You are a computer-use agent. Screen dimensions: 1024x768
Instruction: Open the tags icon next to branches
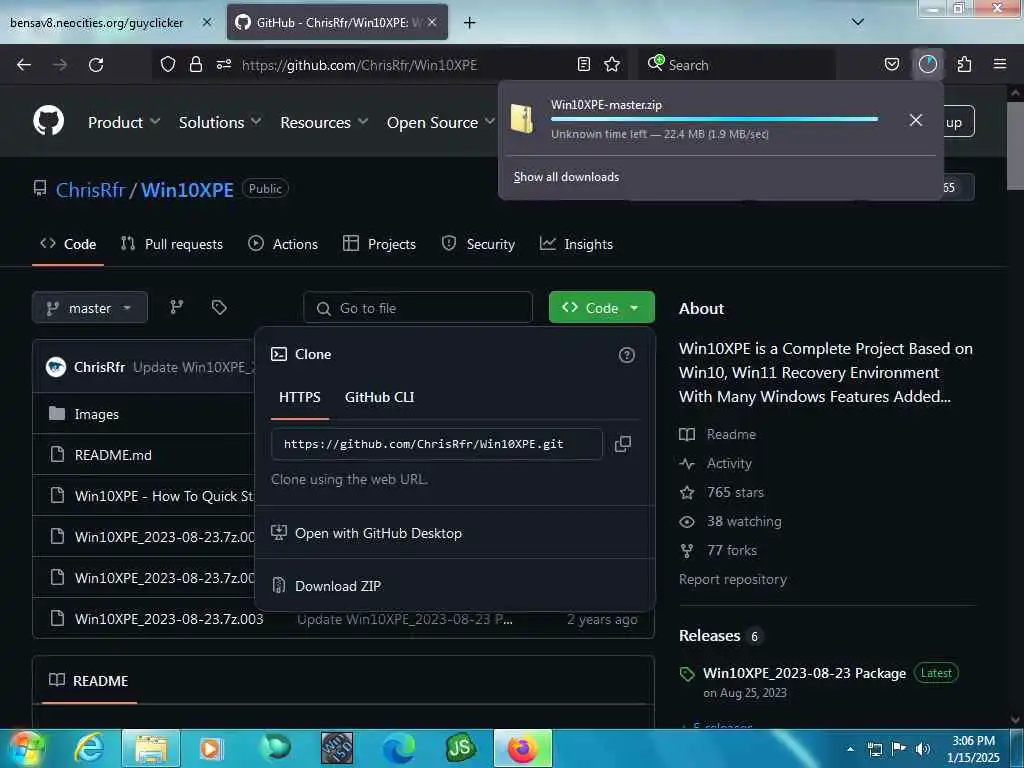click(219, 307)
